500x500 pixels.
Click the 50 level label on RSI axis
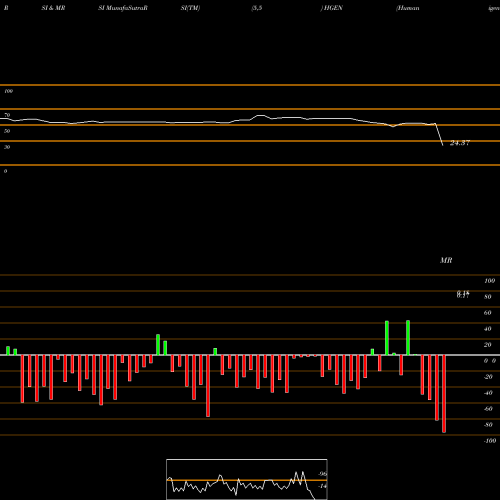tap(7, 131)
